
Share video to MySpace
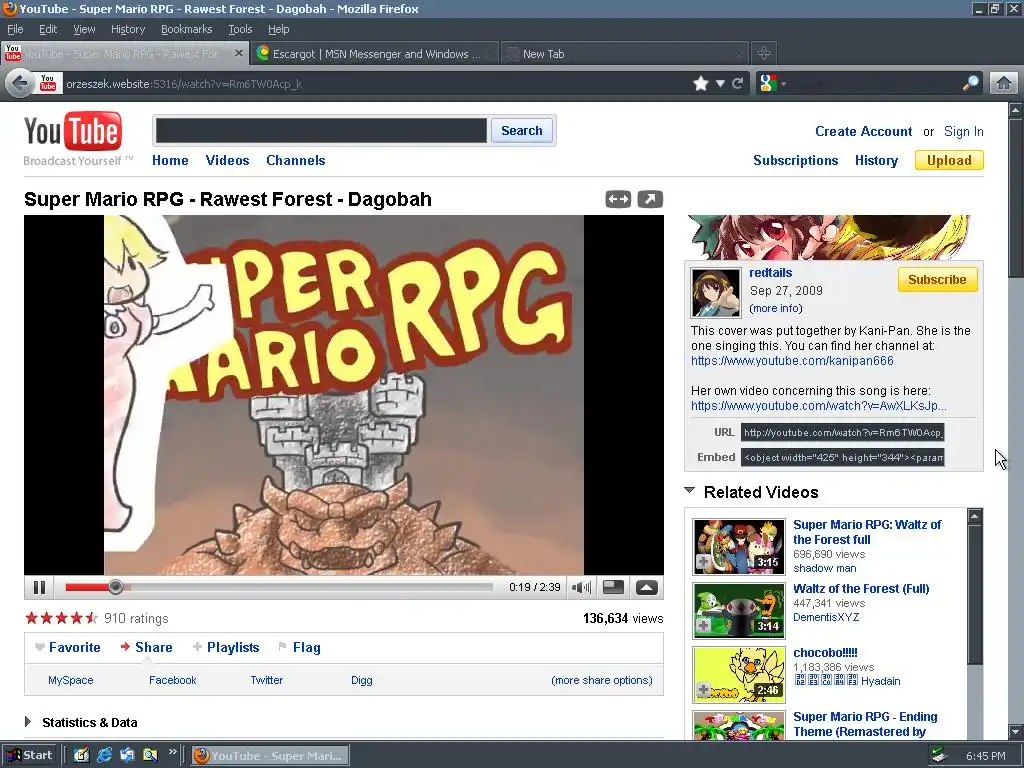[x=71, y=680]
